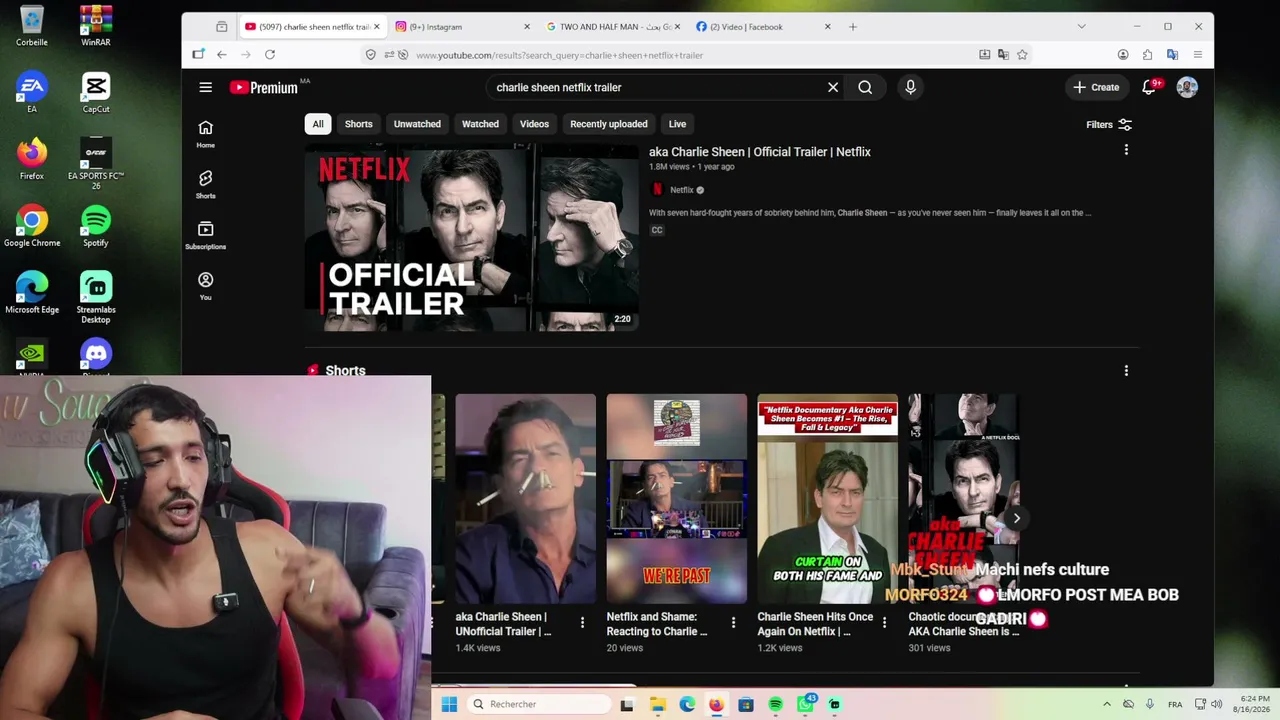The height and width of the screenshot is (720, 1280).
Task: Filter results by Recently uploaded
Action: [609, 124]
